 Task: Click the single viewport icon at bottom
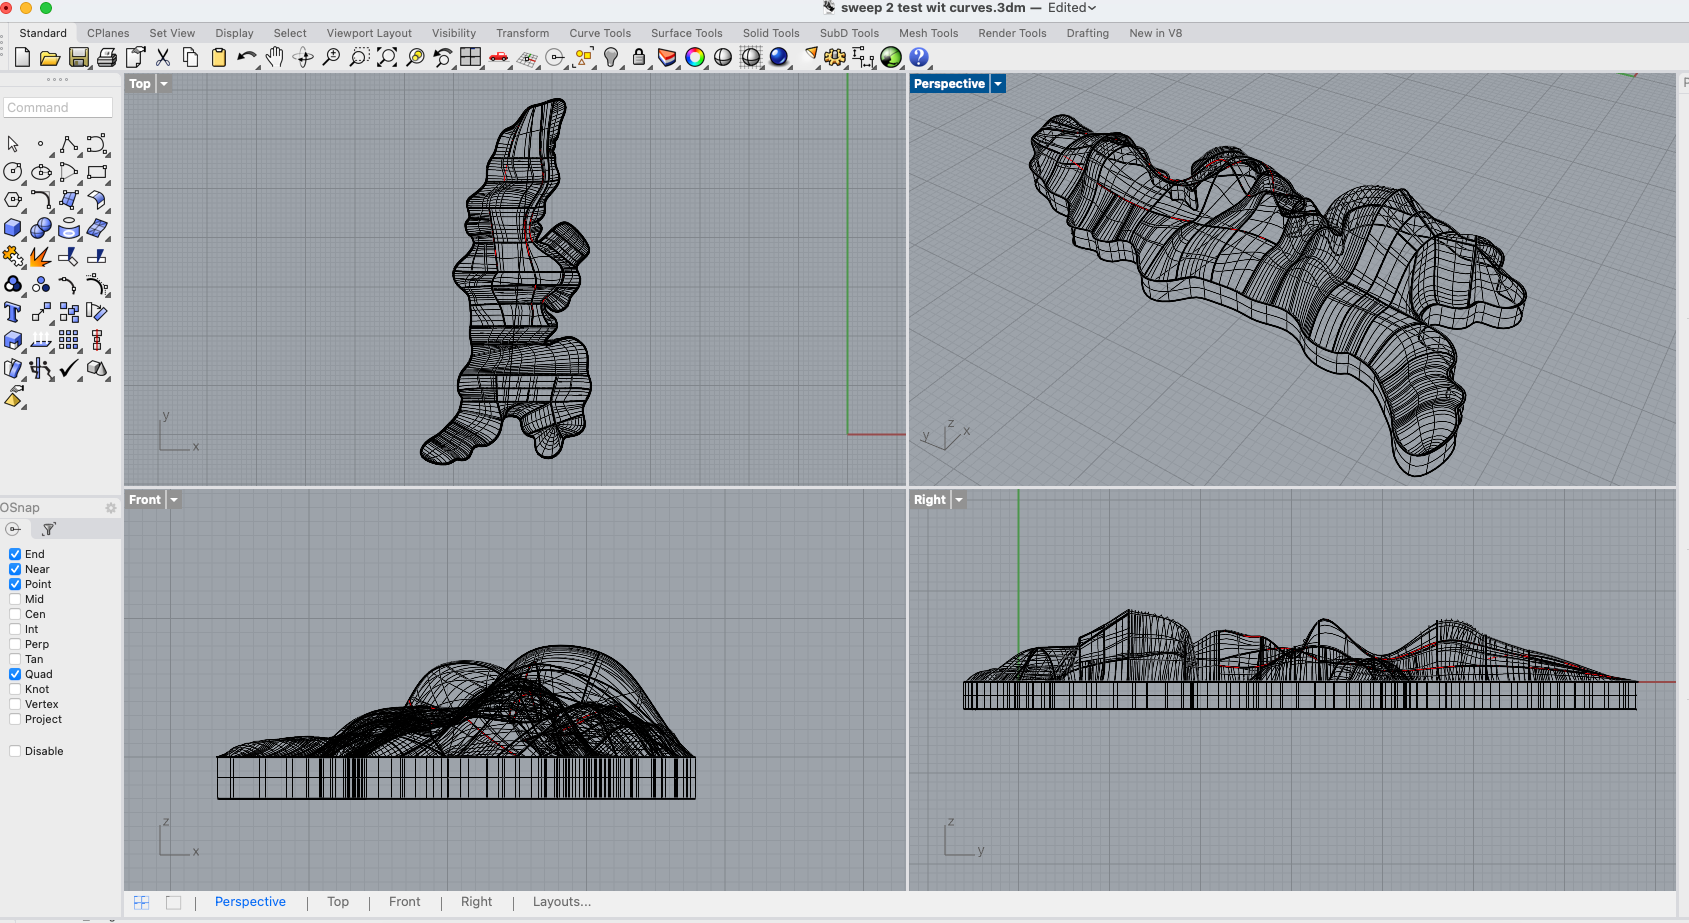point(173,902)
